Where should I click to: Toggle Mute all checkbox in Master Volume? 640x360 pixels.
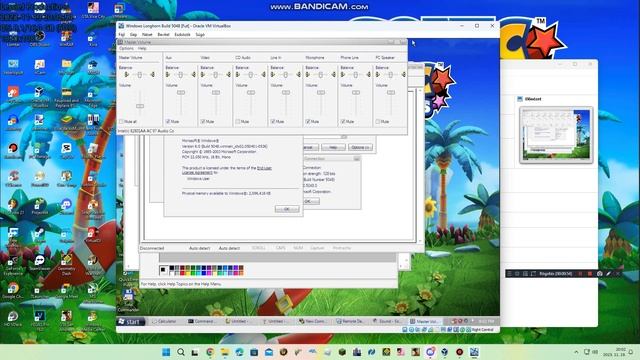click(121, 122)
